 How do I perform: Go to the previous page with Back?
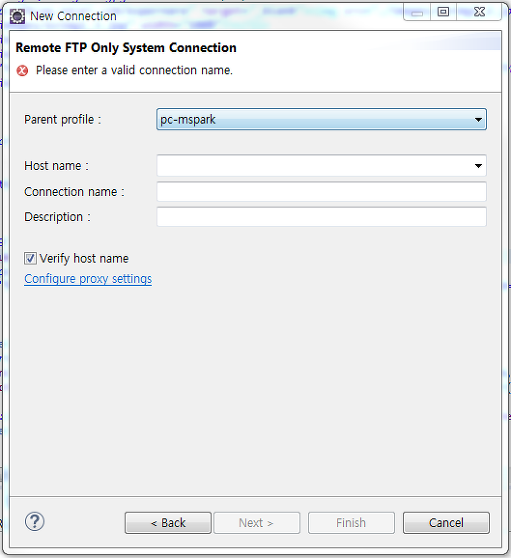coord(168,523)
